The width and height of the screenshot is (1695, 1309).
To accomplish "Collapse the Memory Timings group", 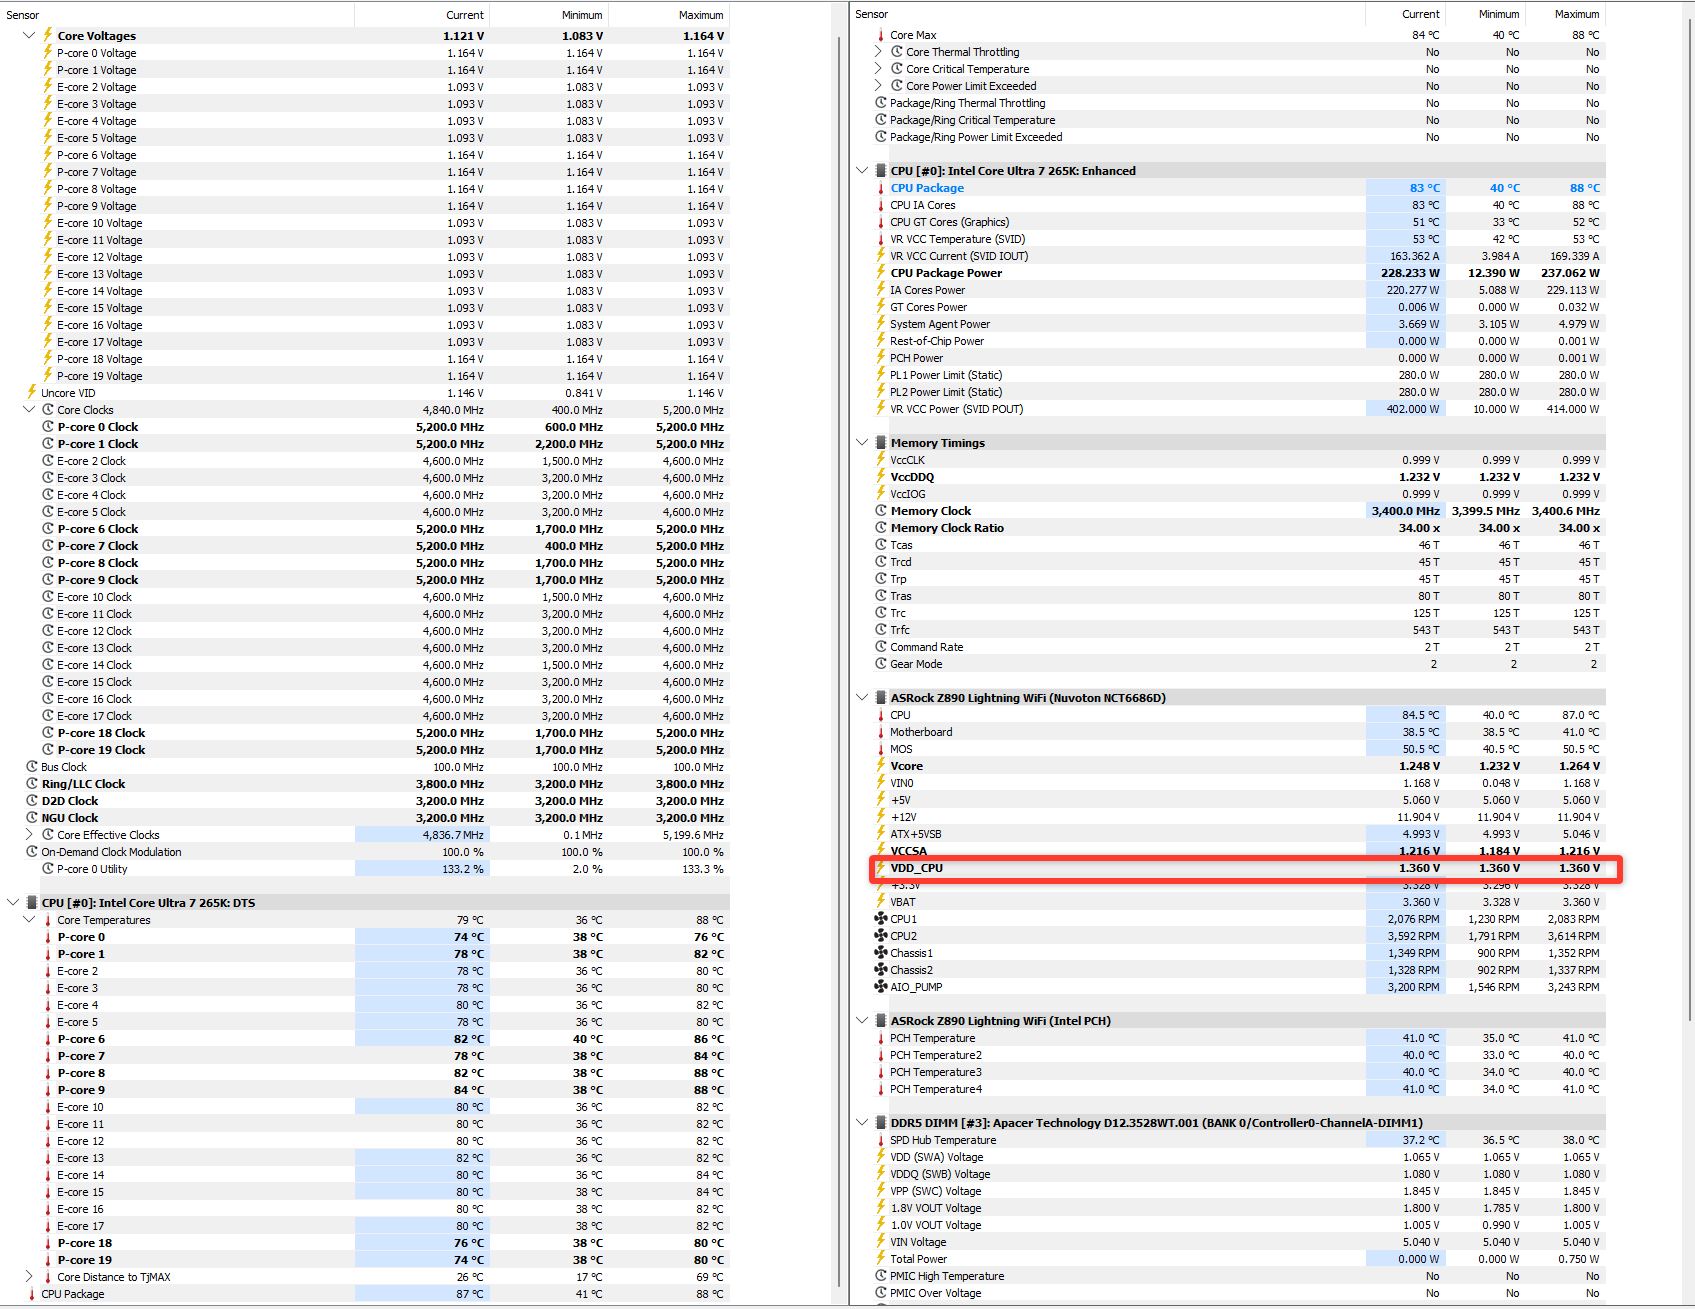I will pos(862,442).
